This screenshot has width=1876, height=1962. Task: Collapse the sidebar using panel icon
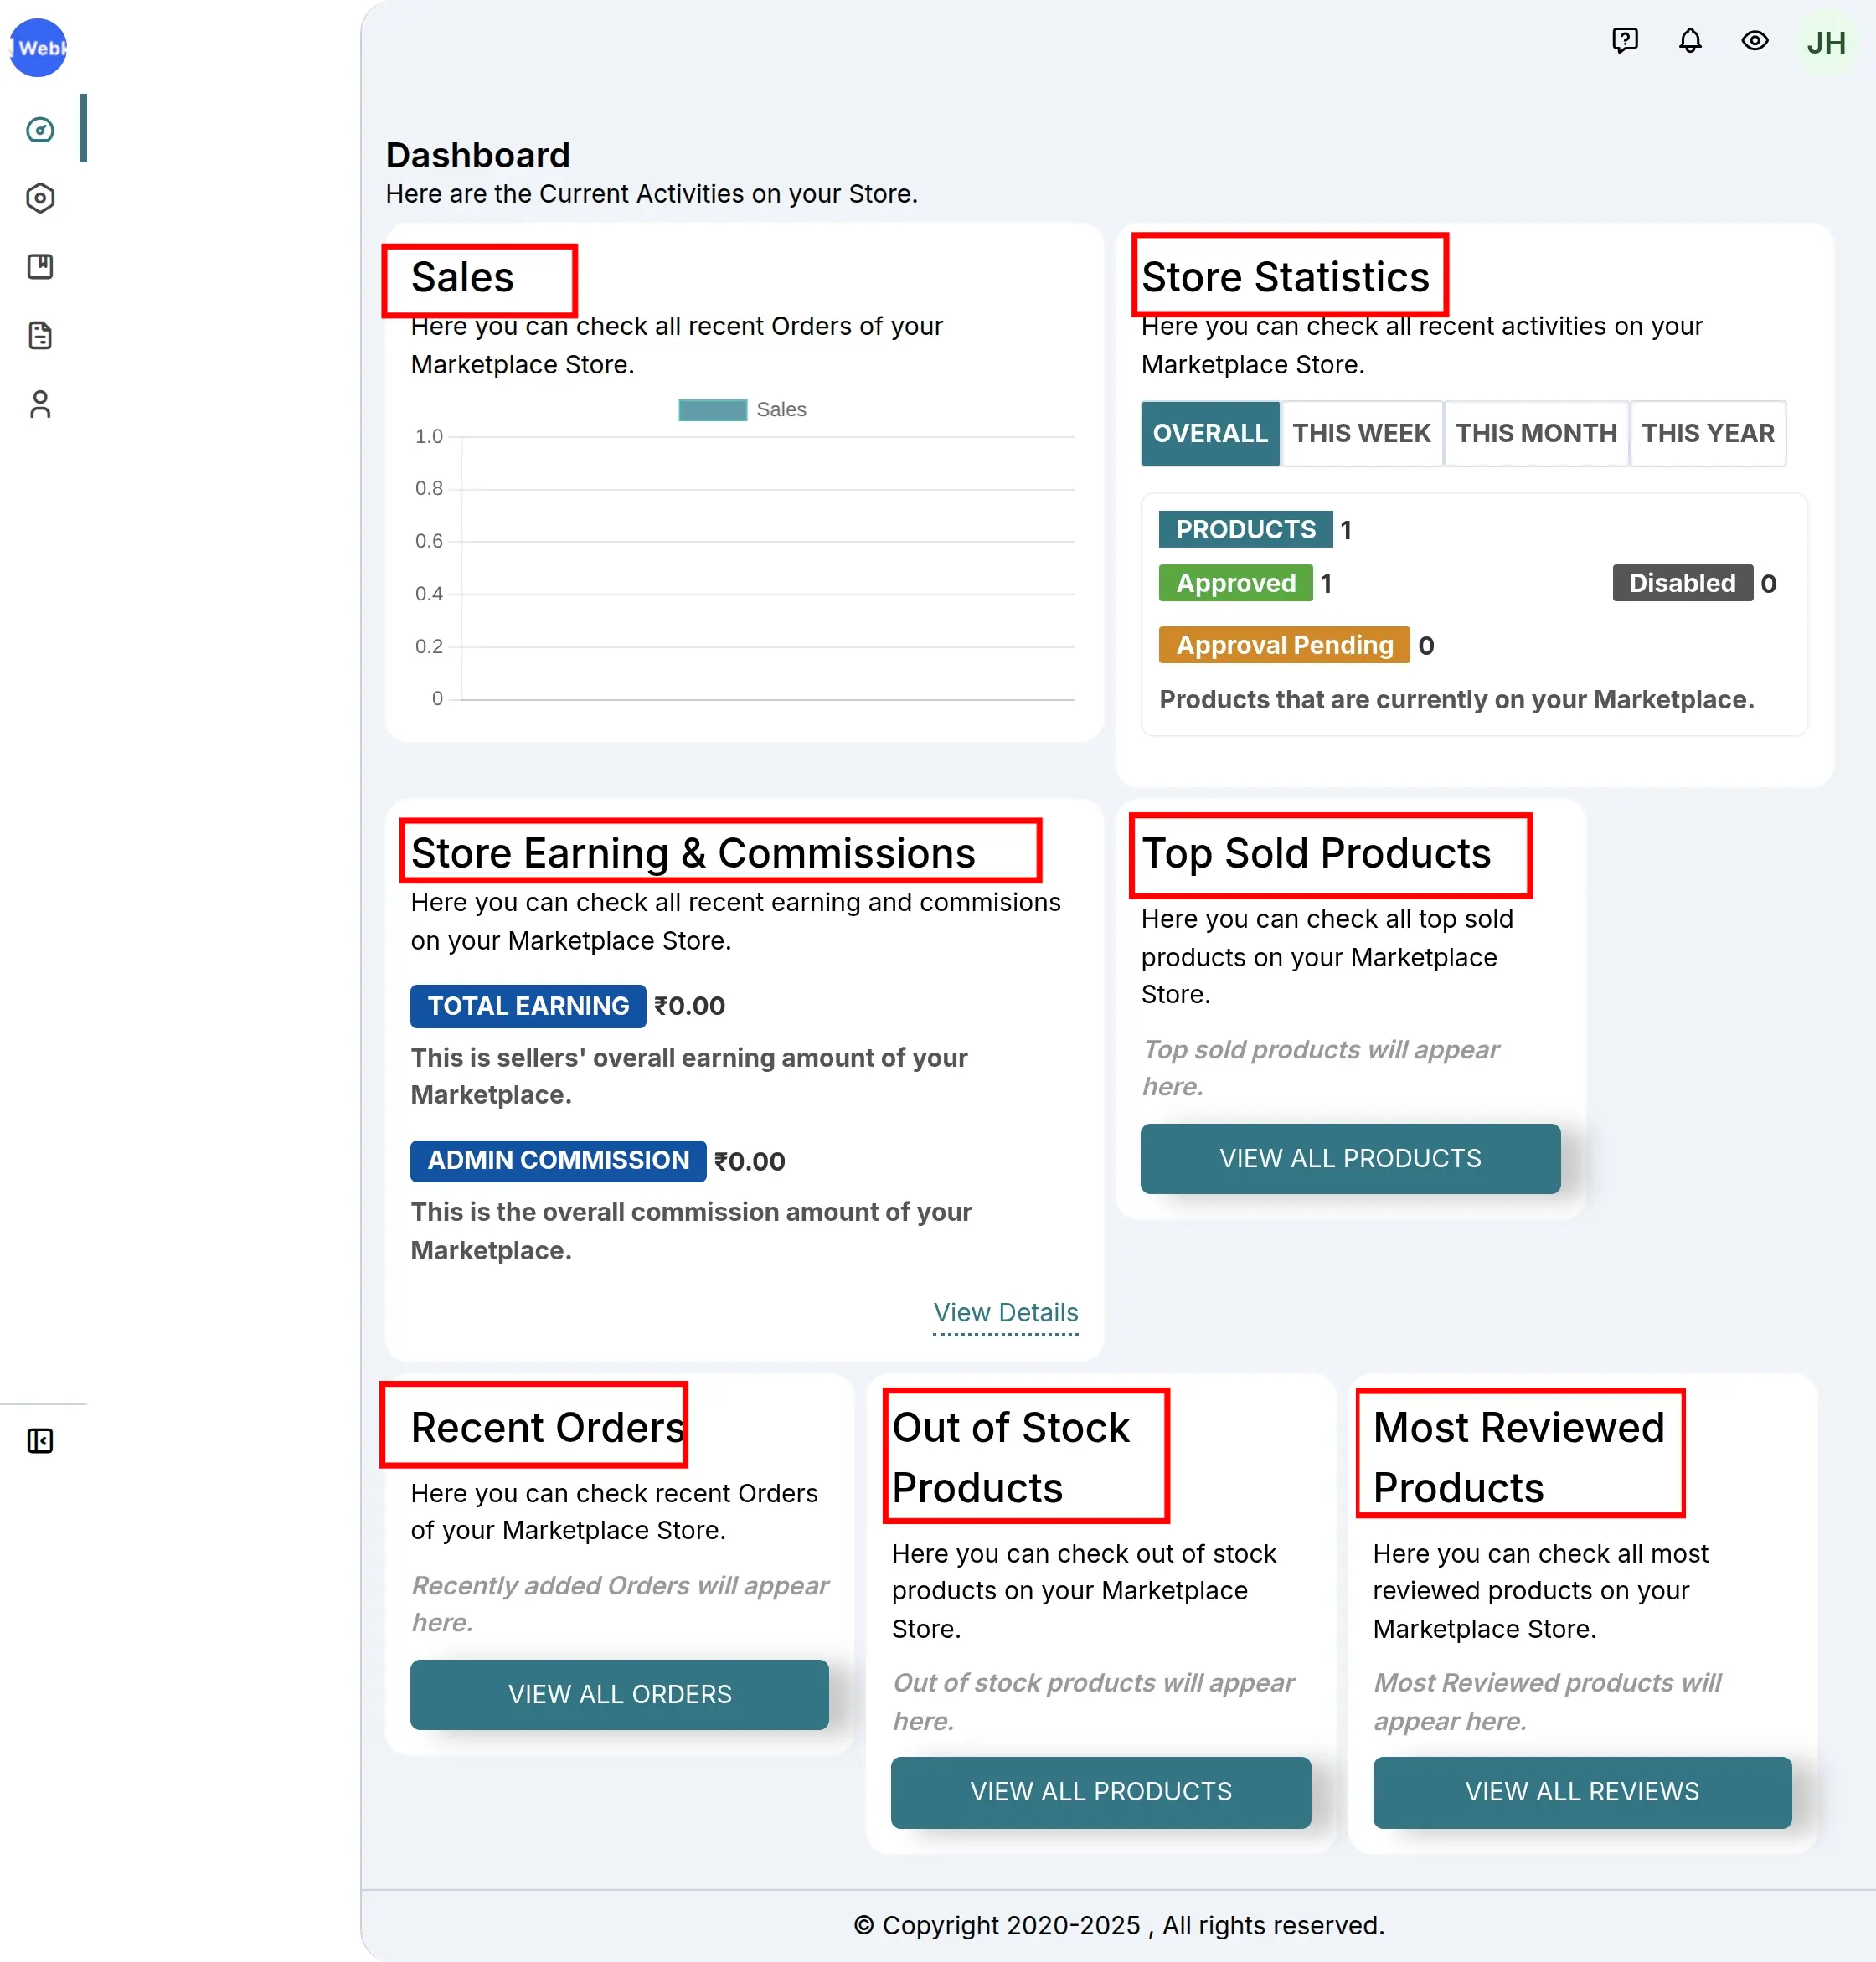[40, 1441]
